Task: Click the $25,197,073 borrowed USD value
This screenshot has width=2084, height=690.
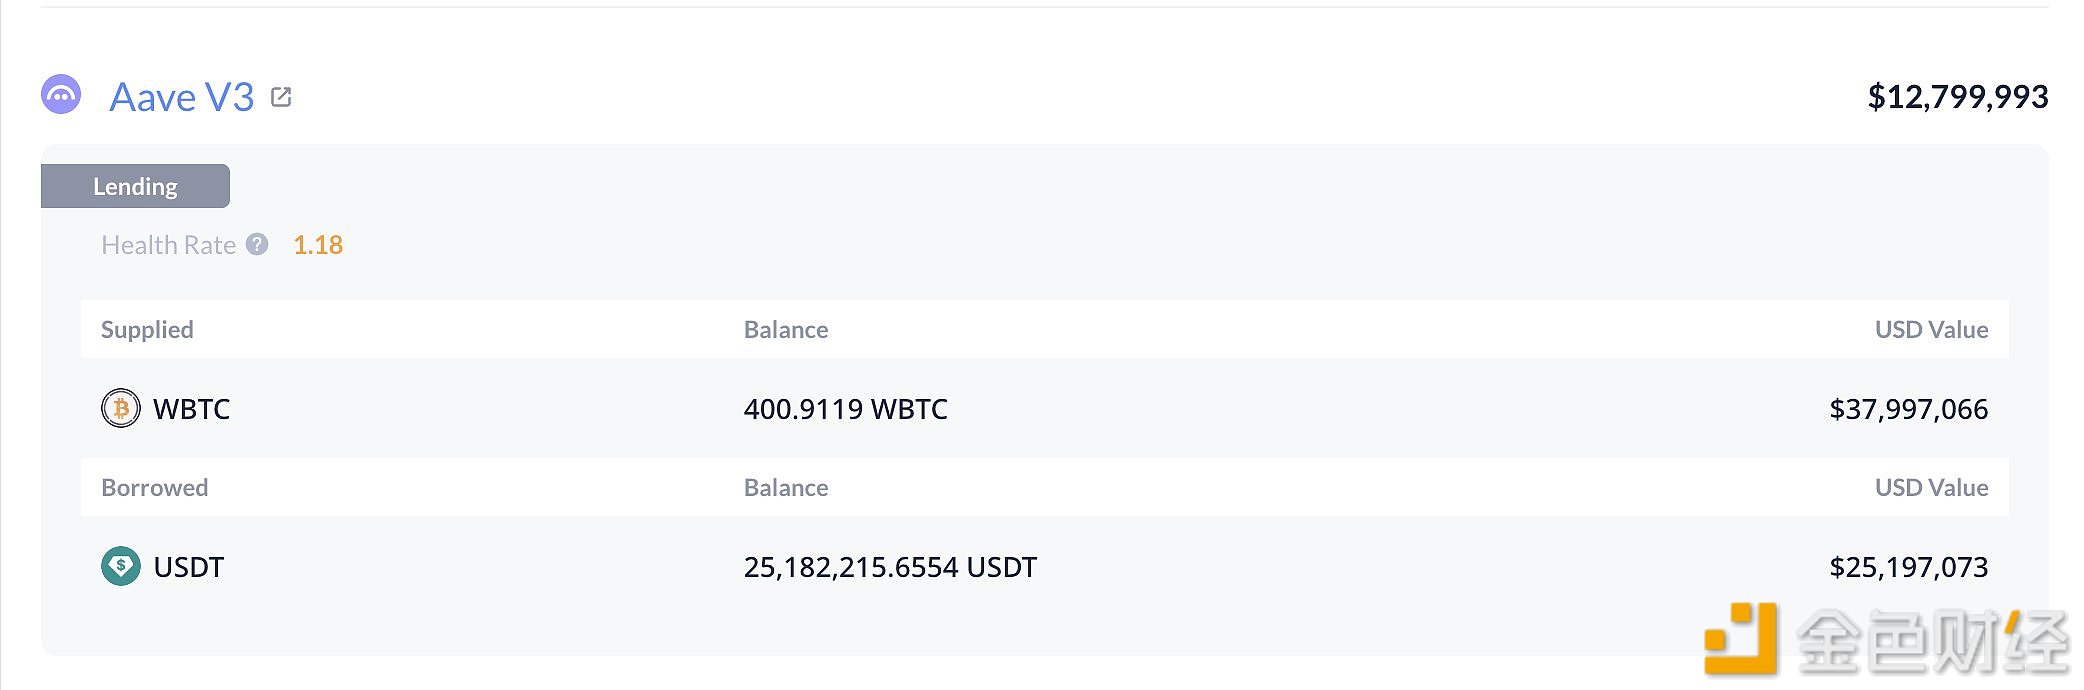Action: tap(1908, 567)
